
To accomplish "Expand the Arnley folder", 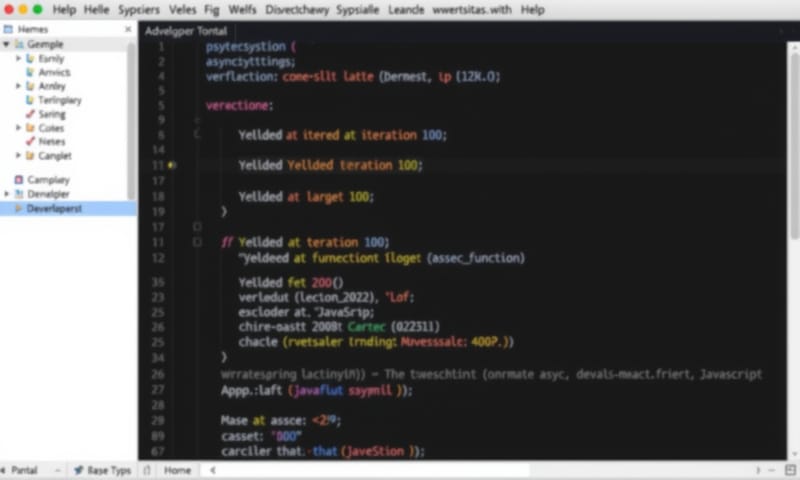I will (19, 86).
